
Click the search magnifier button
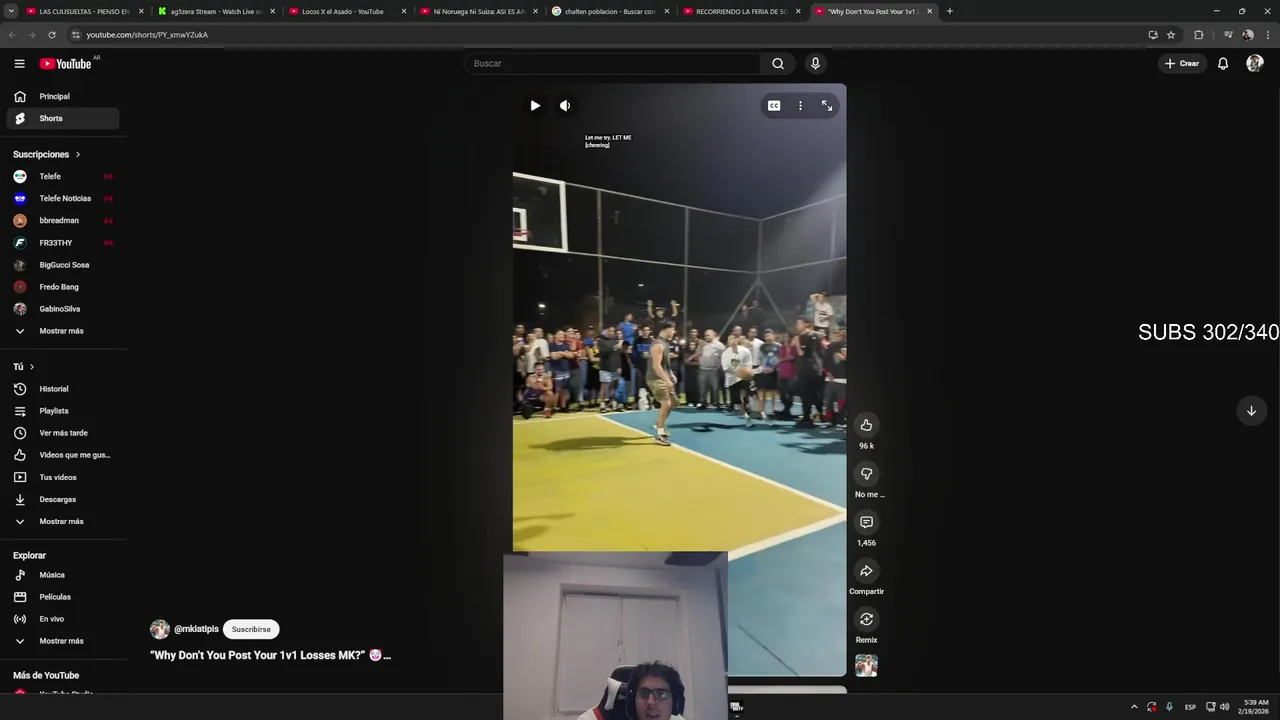click(778, 64)
